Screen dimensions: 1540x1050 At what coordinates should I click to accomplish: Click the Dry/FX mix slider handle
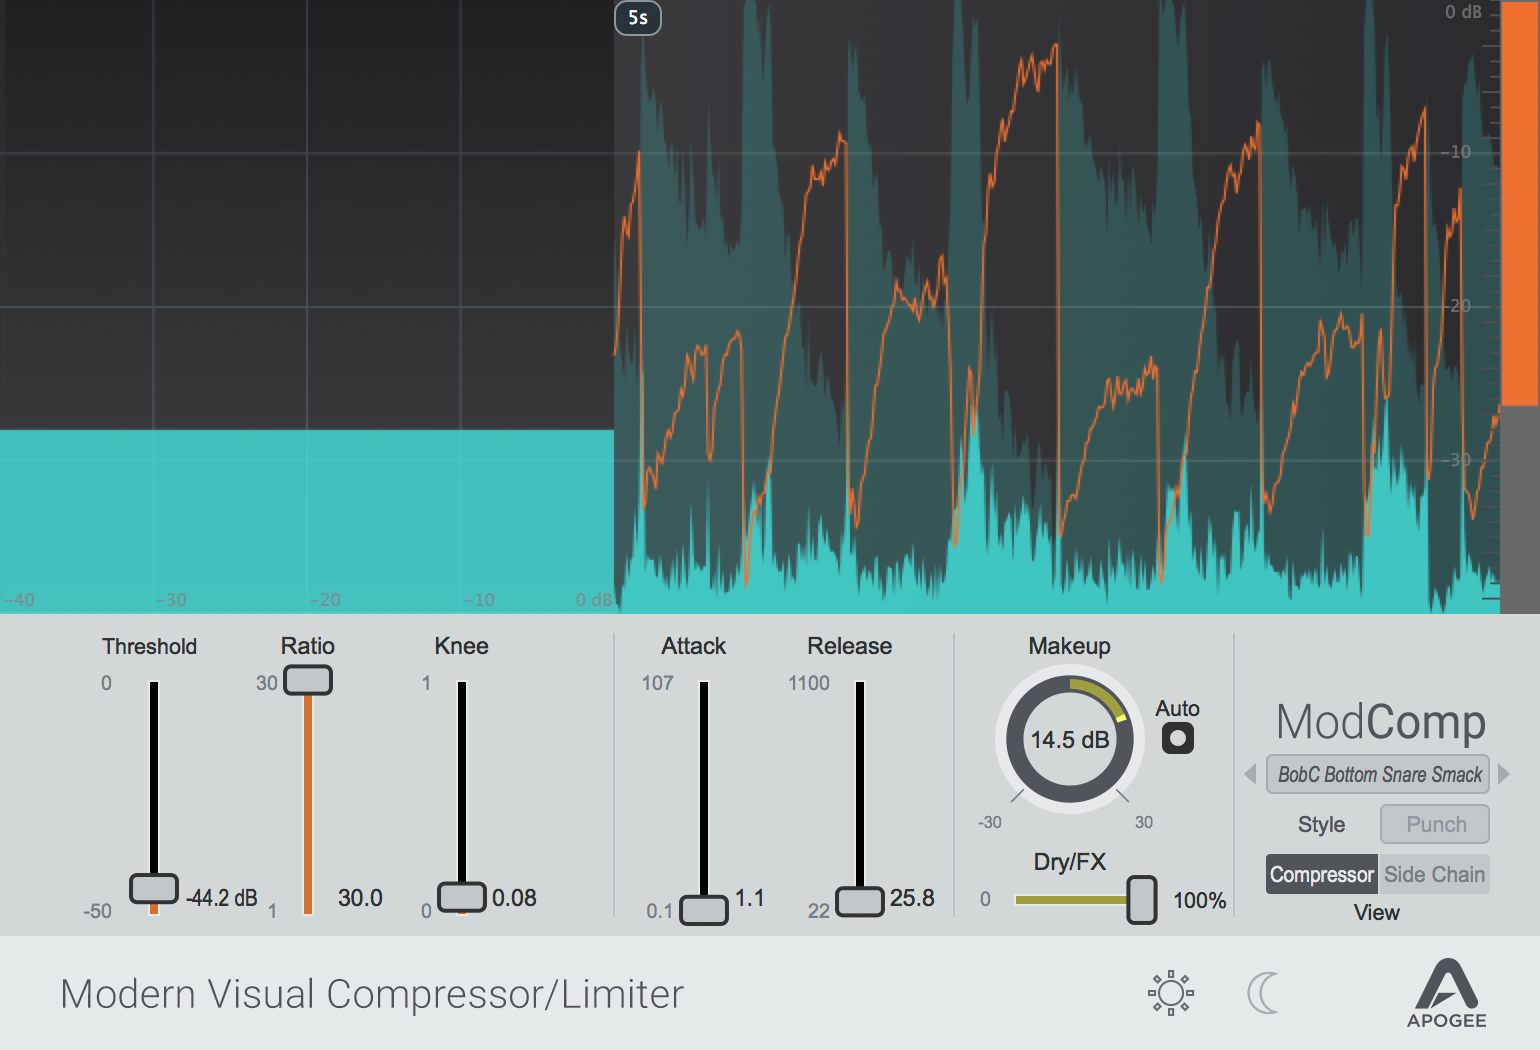tap(1141, 899)
